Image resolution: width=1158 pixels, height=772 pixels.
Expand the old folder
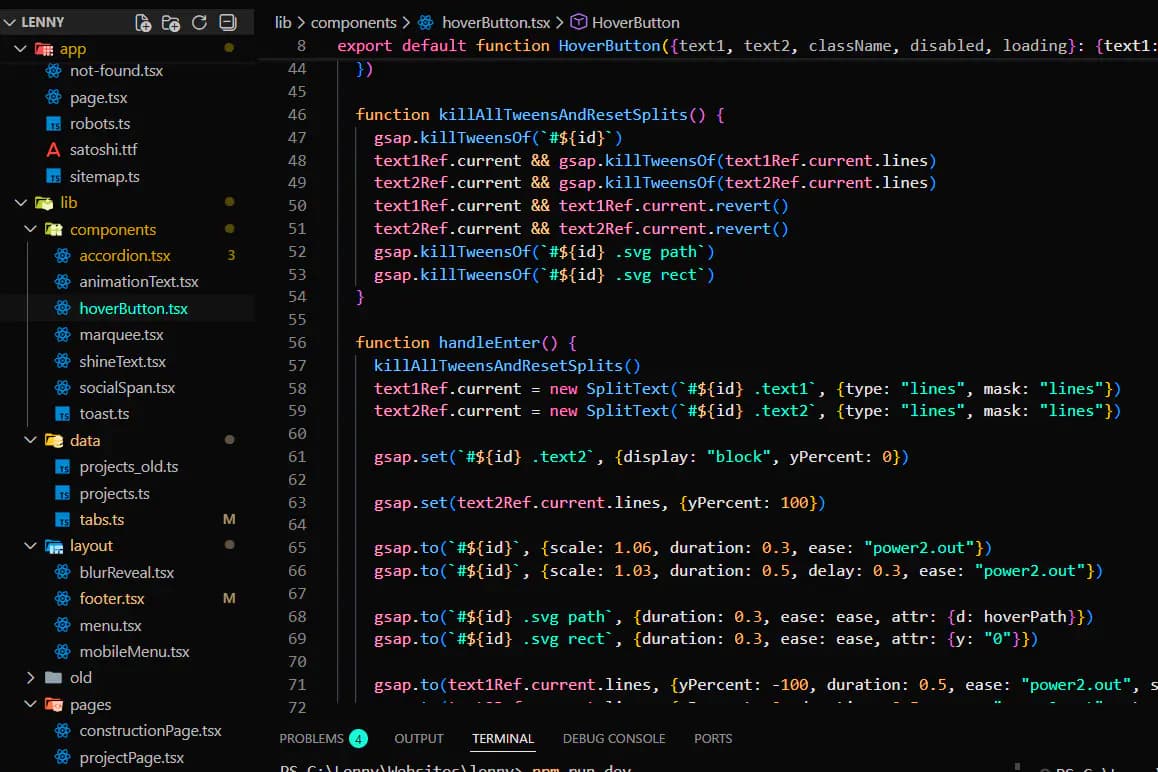(x=30, y=677)
